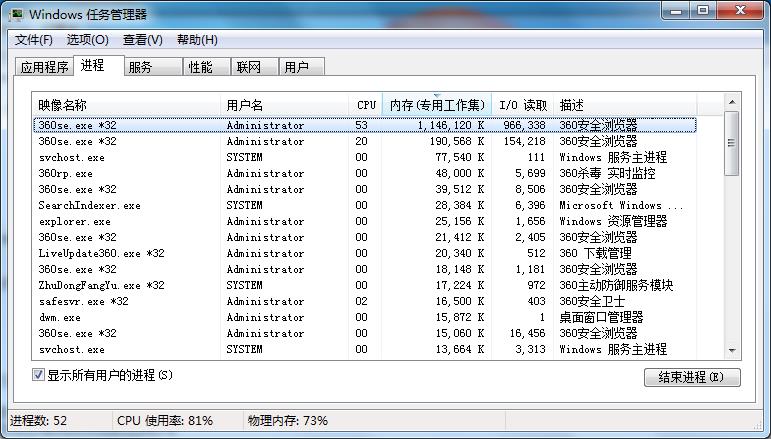Sort by 用户名 column header
The image size is (771, 439).
pyautogui.click(x=285, y=105)
